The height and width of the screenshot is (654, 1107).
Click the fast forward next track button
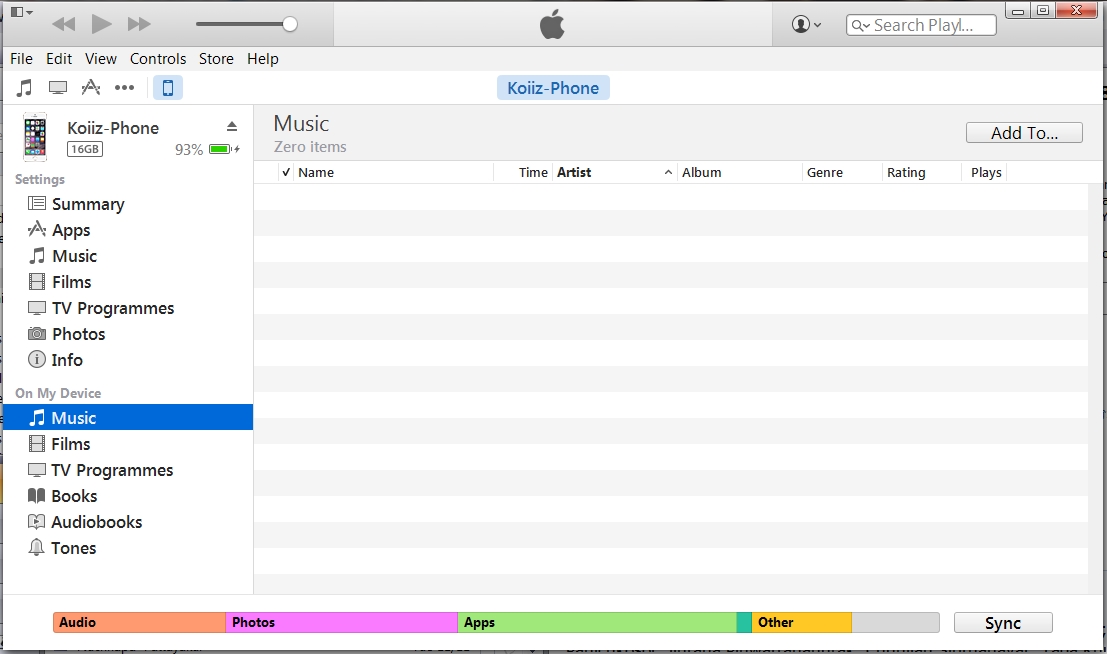[x=139, y=24]
